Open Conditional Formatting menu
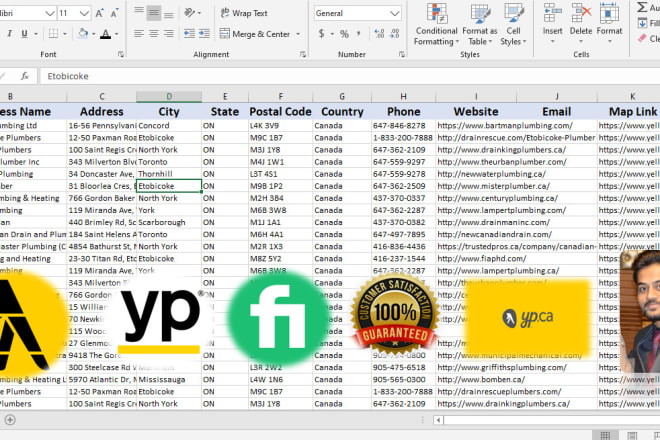660x440 pixels. 436,24
